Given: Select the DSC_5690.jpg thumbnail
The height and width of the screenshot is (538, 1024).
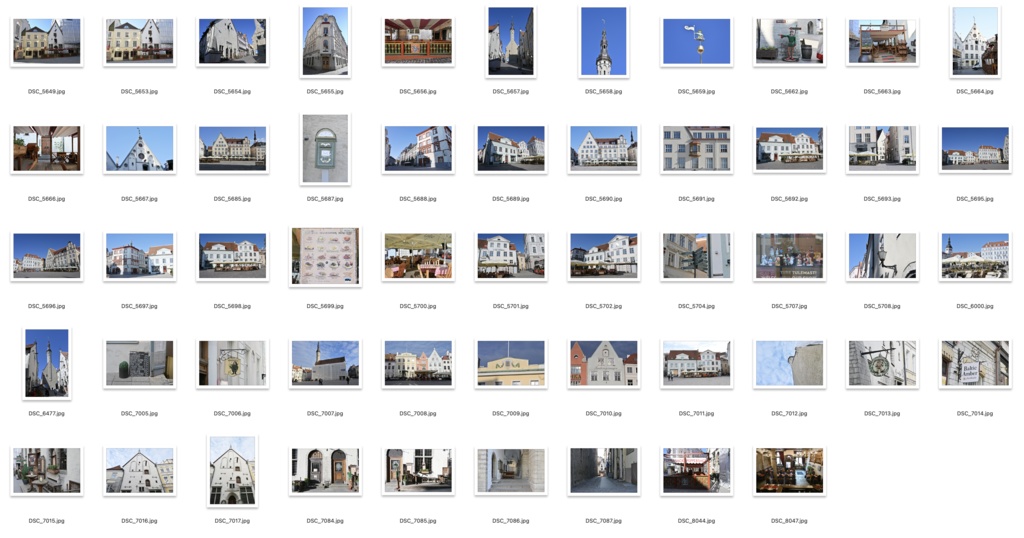Looking at the screenshot, I should (x=603, y=149).
